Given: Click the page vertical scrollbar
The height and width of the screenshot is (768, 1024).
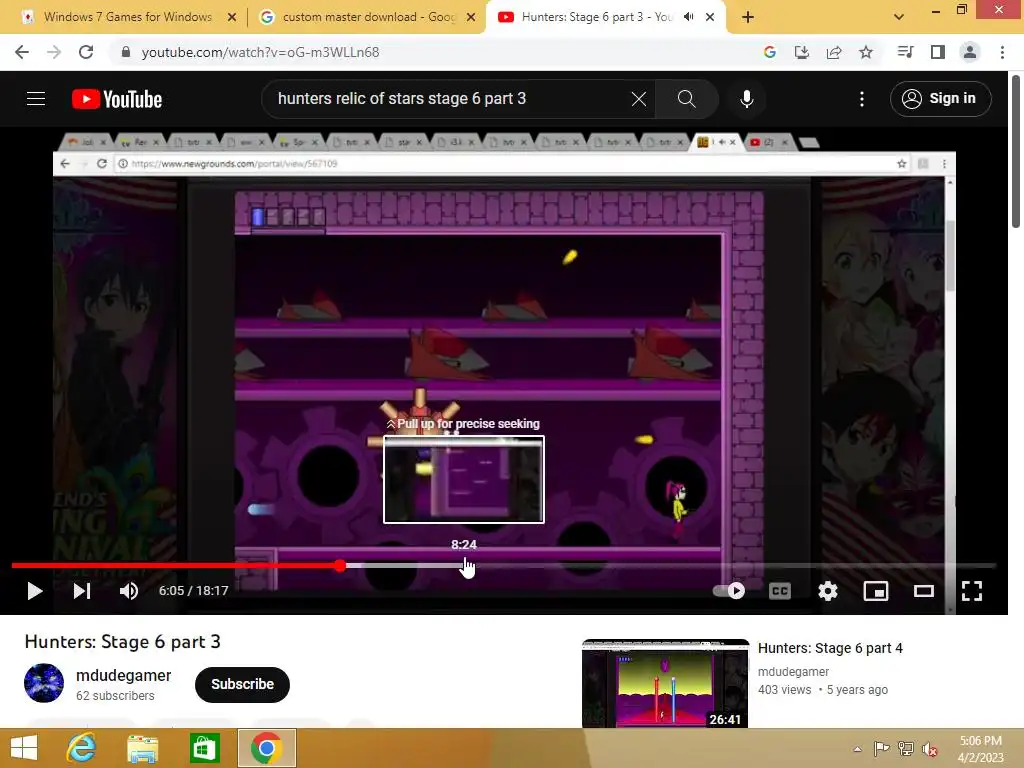Looking at the screenshot, I should tap(1016, 152).
